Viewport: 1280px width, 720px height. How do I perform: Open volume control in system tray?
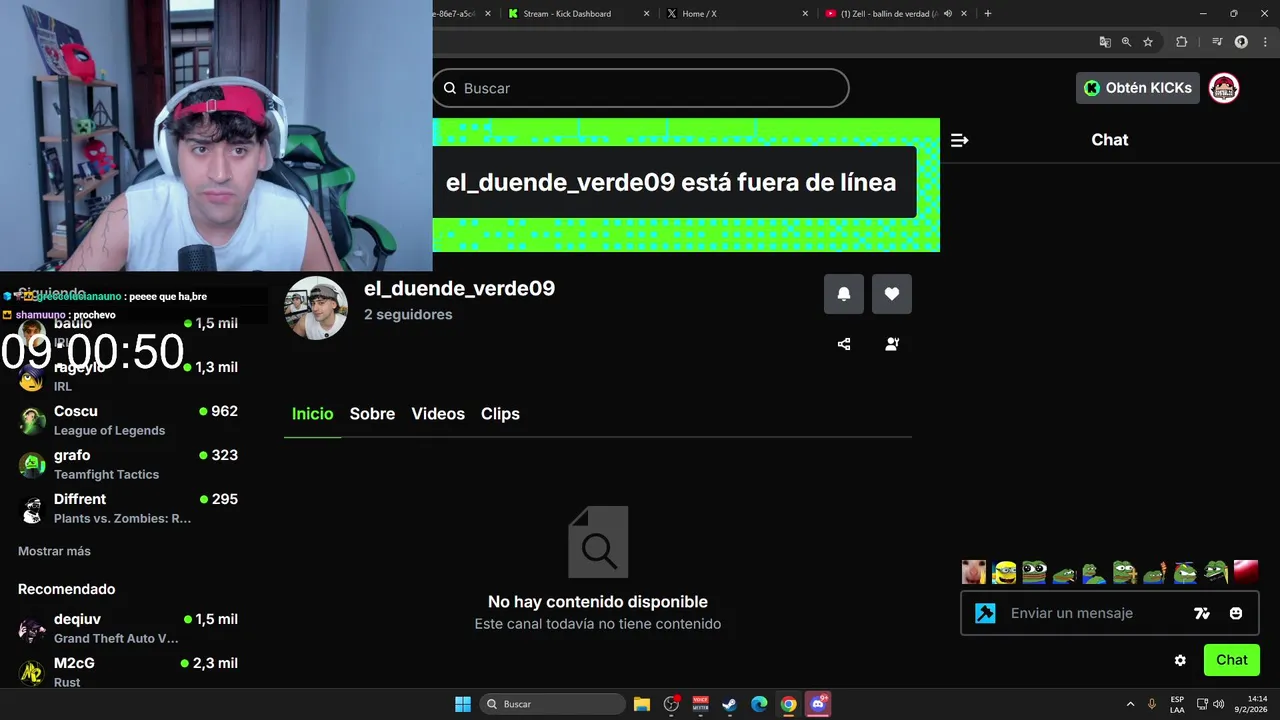point(1218,704)
